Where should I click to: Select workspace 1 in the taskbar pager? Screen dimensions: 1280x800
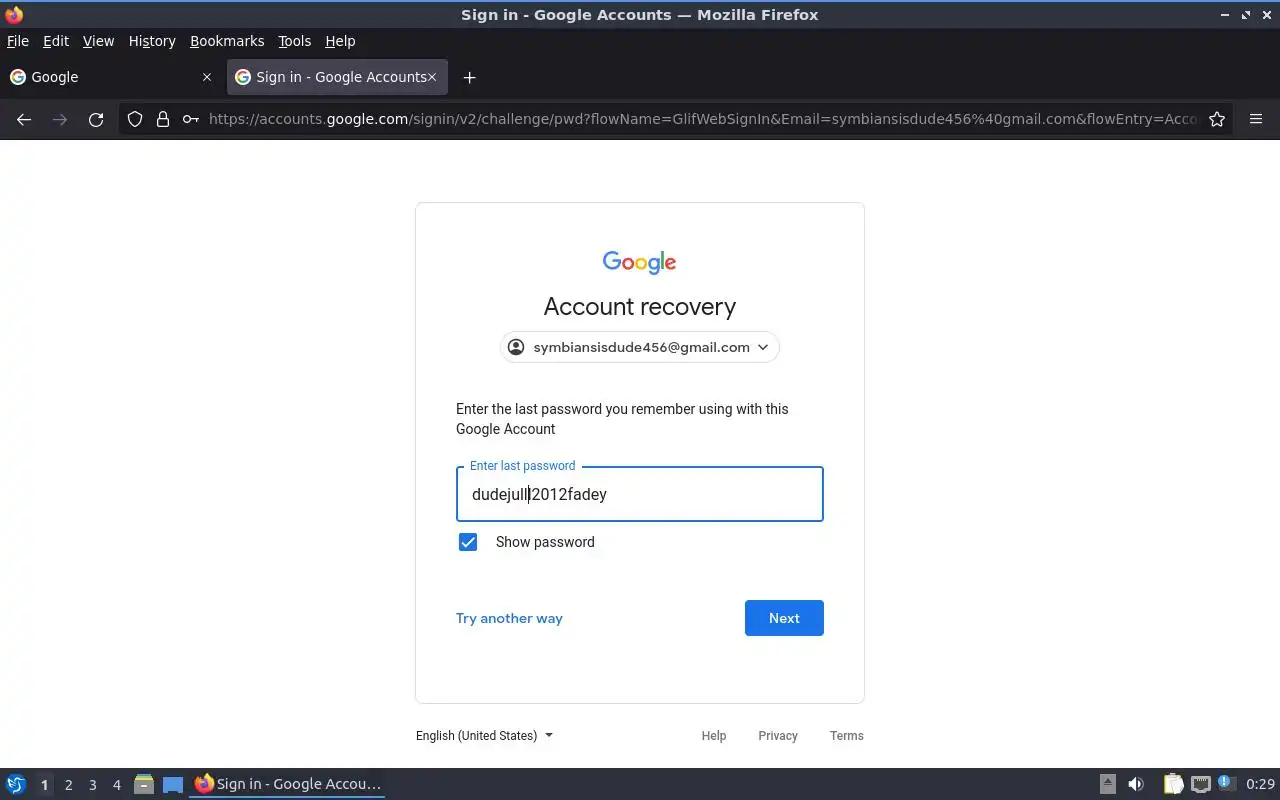(45, 785)
